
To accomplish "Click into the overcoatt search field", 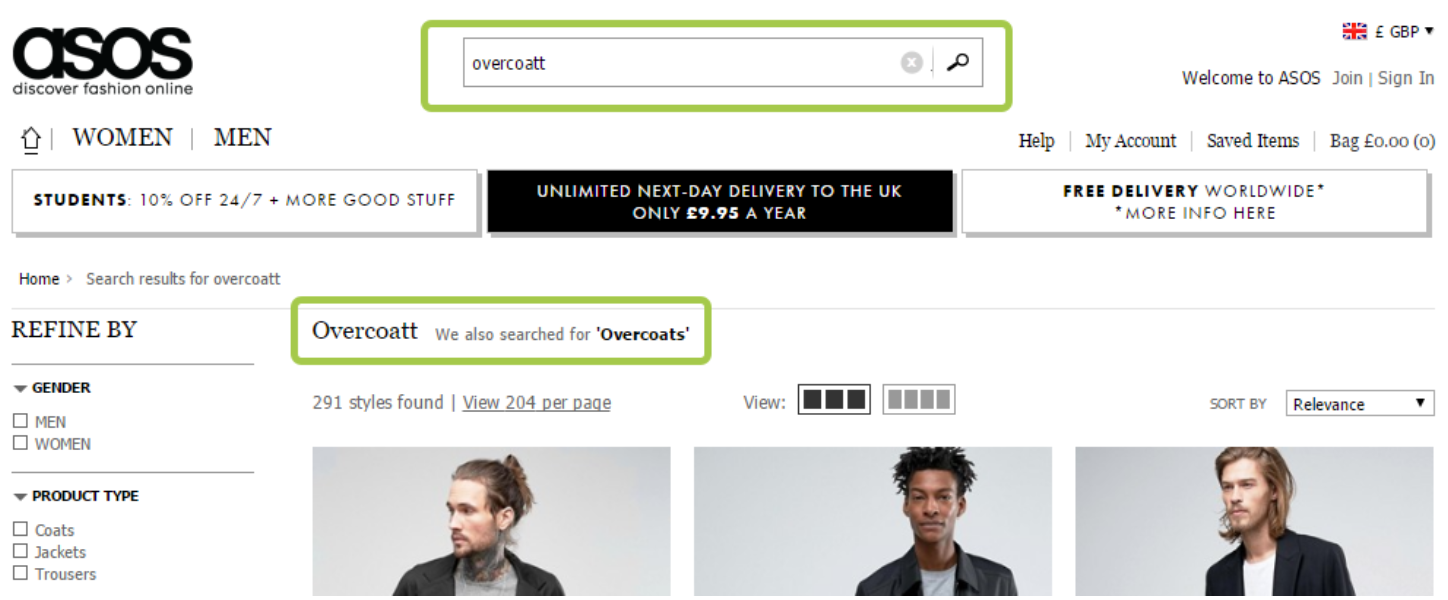I will pos(680,63).
